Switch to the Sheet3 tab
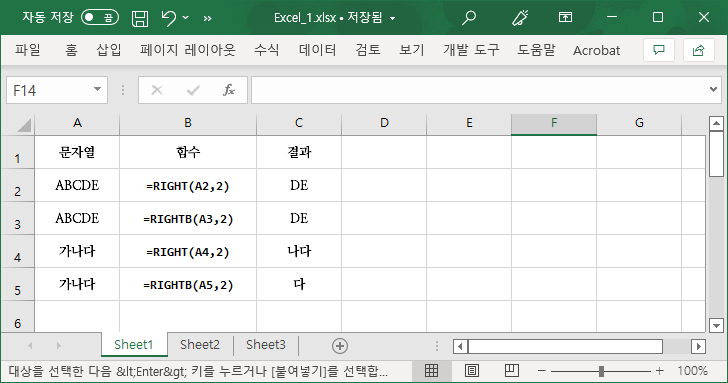The image size is (728, 383). [x=266, y=344]
